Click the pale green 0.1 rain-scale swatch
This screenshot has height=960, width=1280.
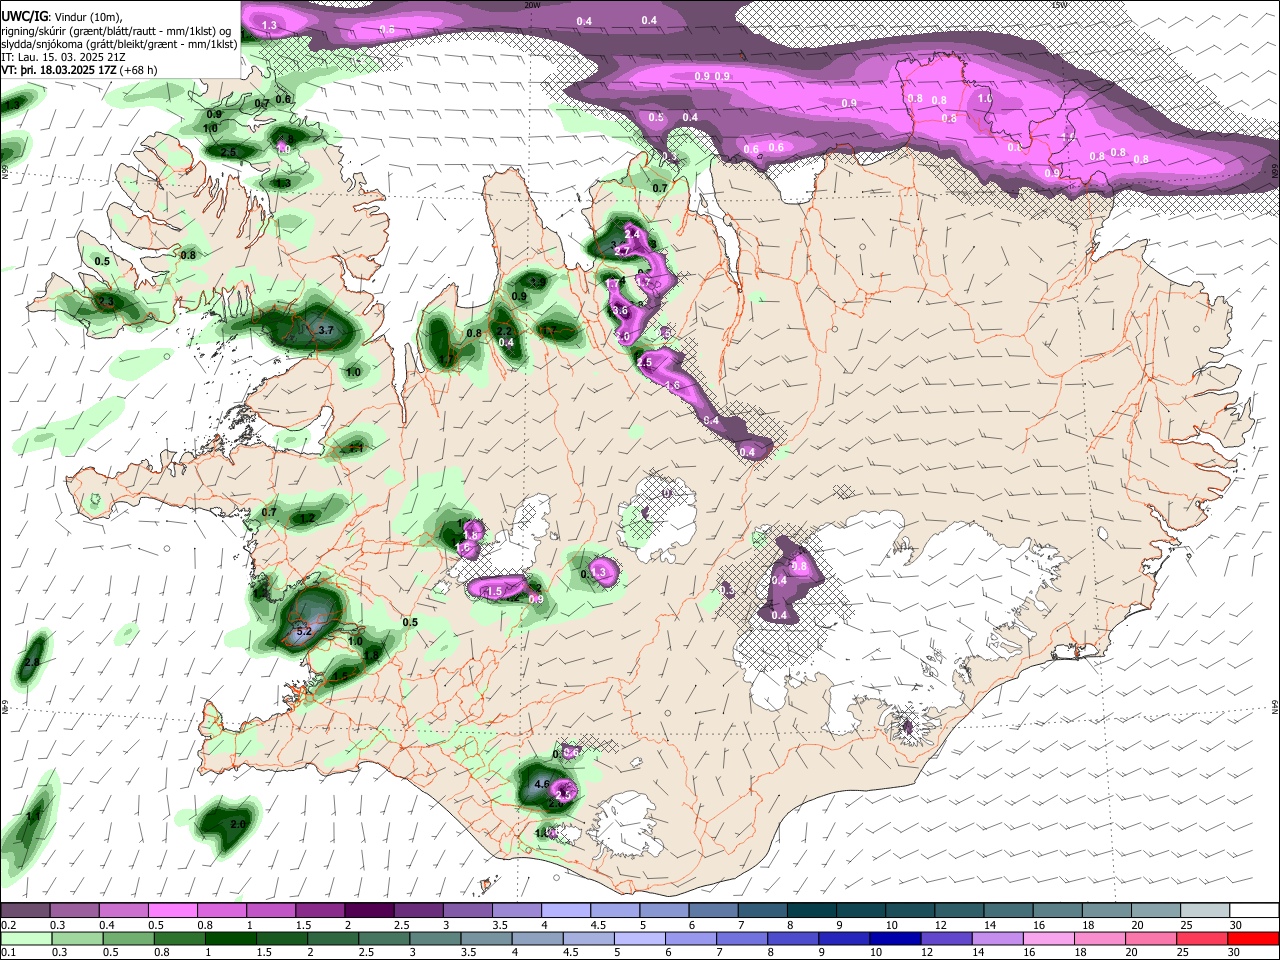27,938
